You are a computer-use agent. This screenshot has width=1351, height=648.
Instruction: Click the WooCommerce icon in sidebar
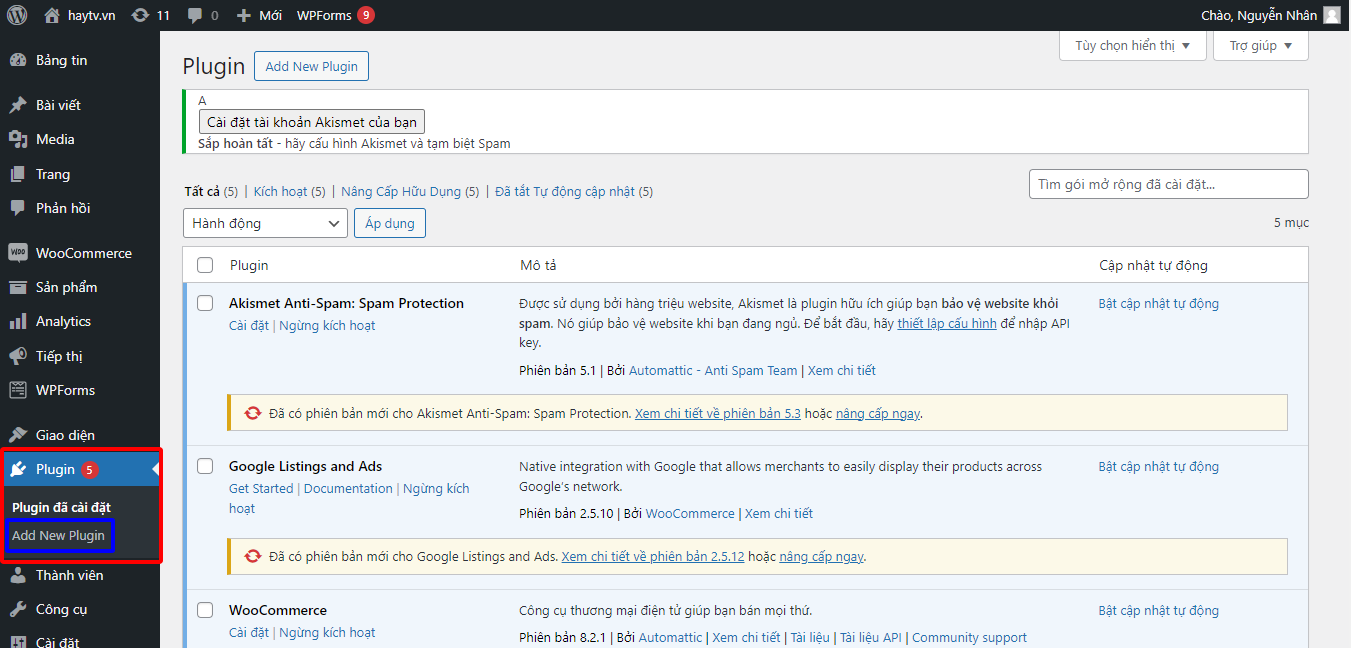point(18,253)
